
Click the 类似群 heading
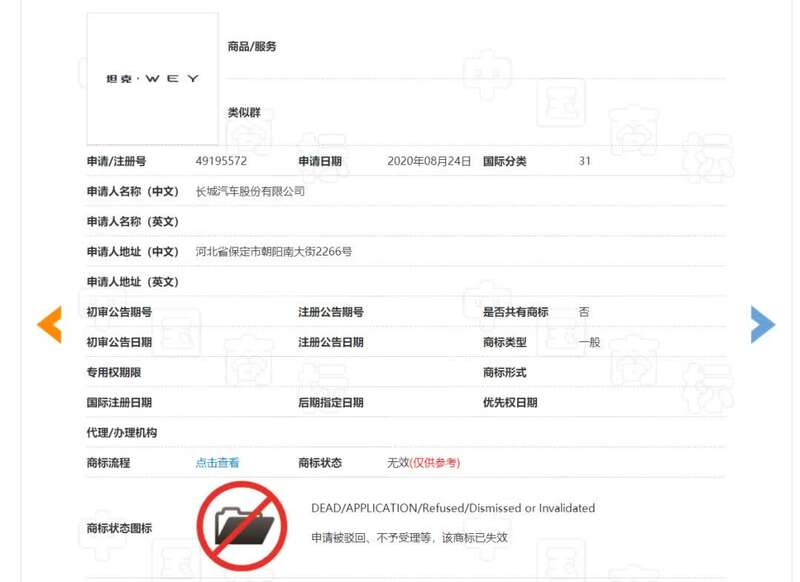tap(244, 113)
